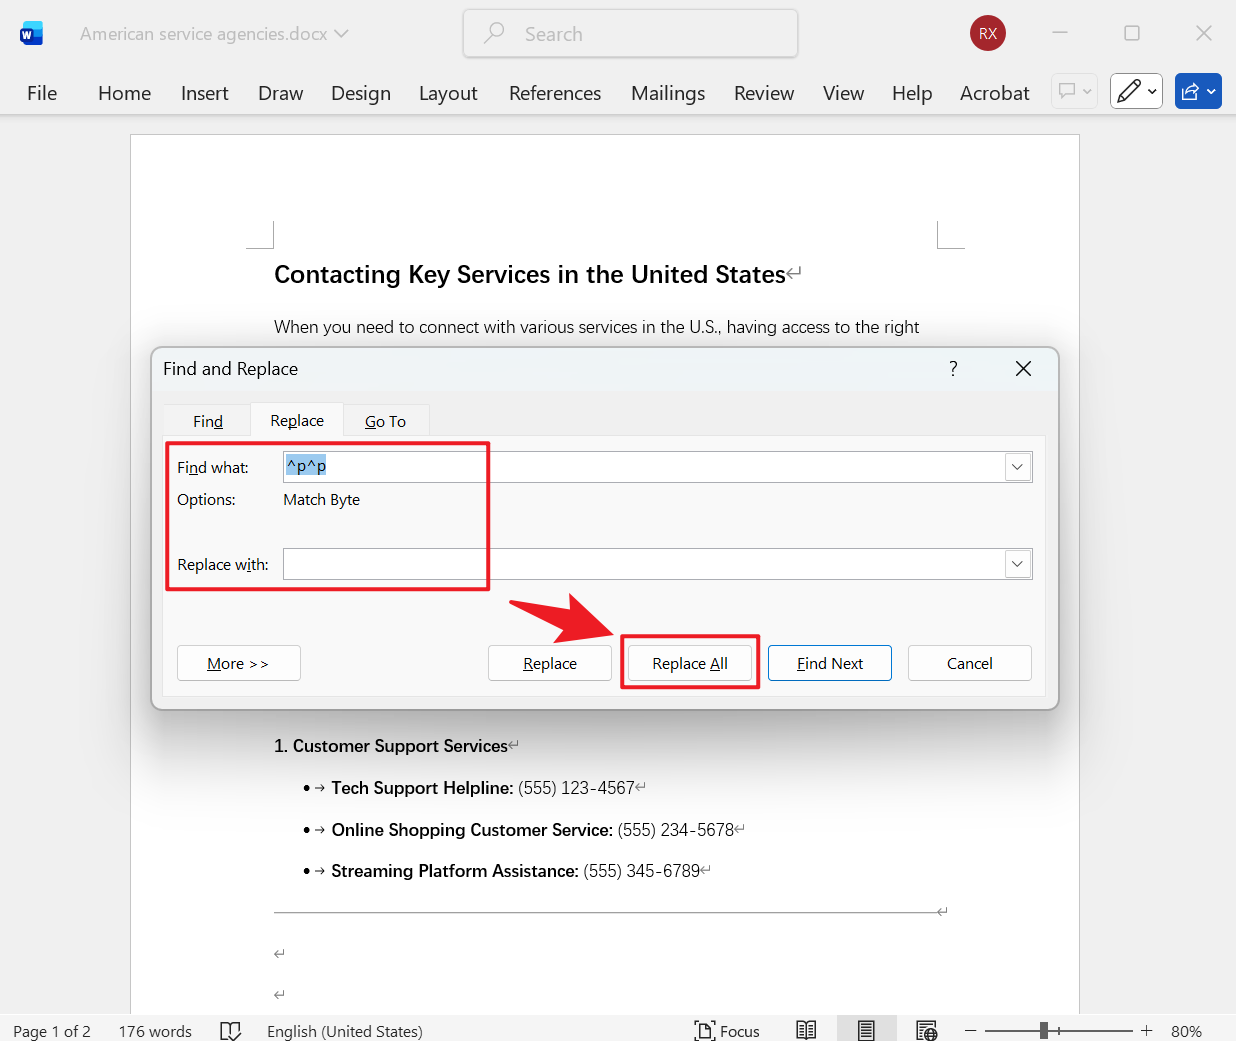Click the dialog help question mark
Image resolution: width=1236 pixels, height=1041 pixels.
[953, 369]
